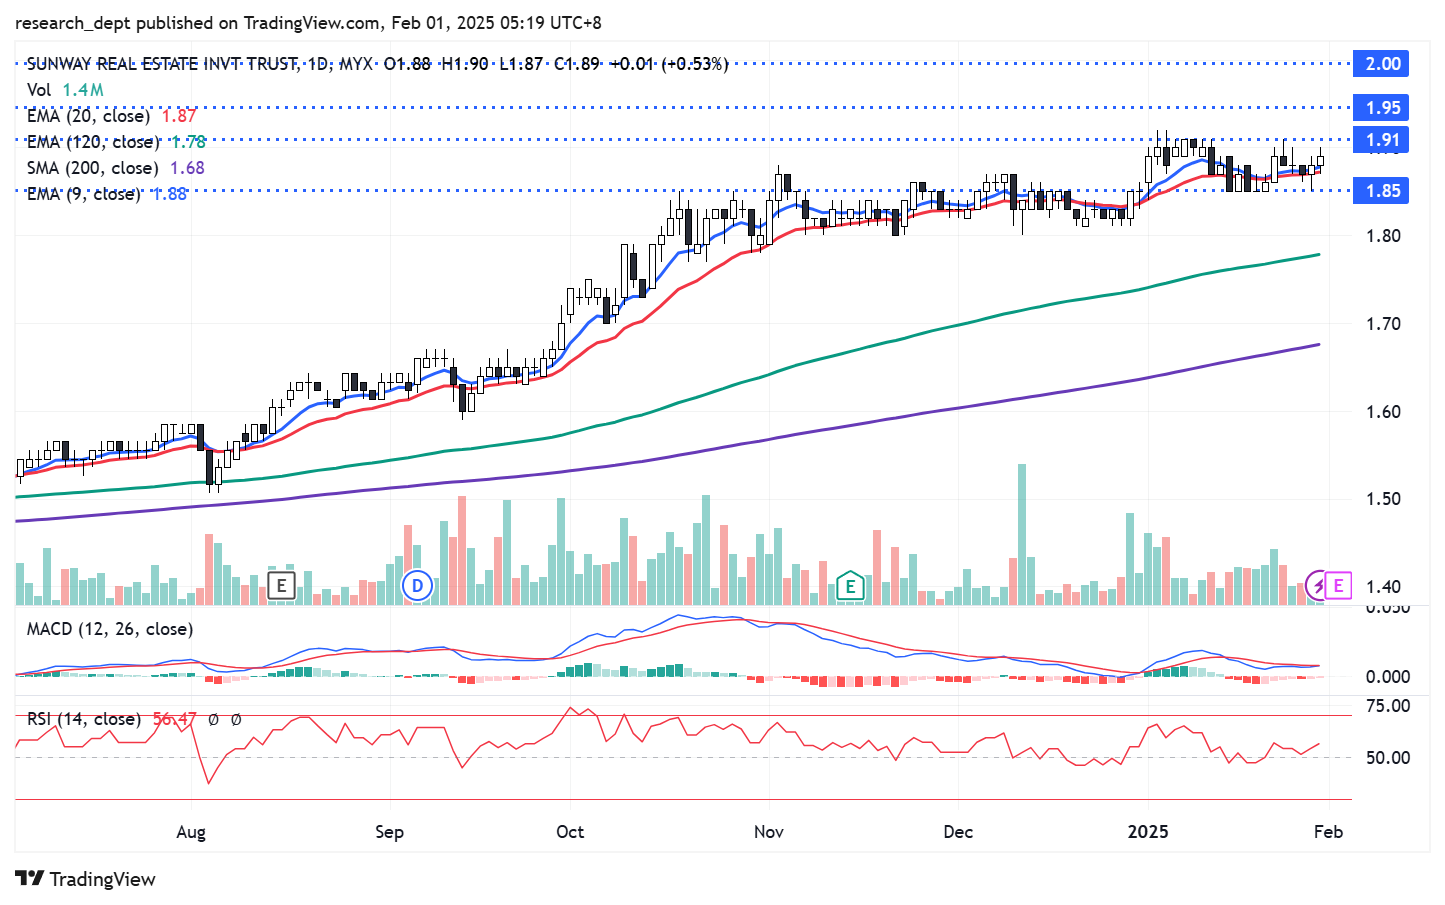Click the TradingView logo icon
This screenshot has width=1445, height=905.
point(30,879)
